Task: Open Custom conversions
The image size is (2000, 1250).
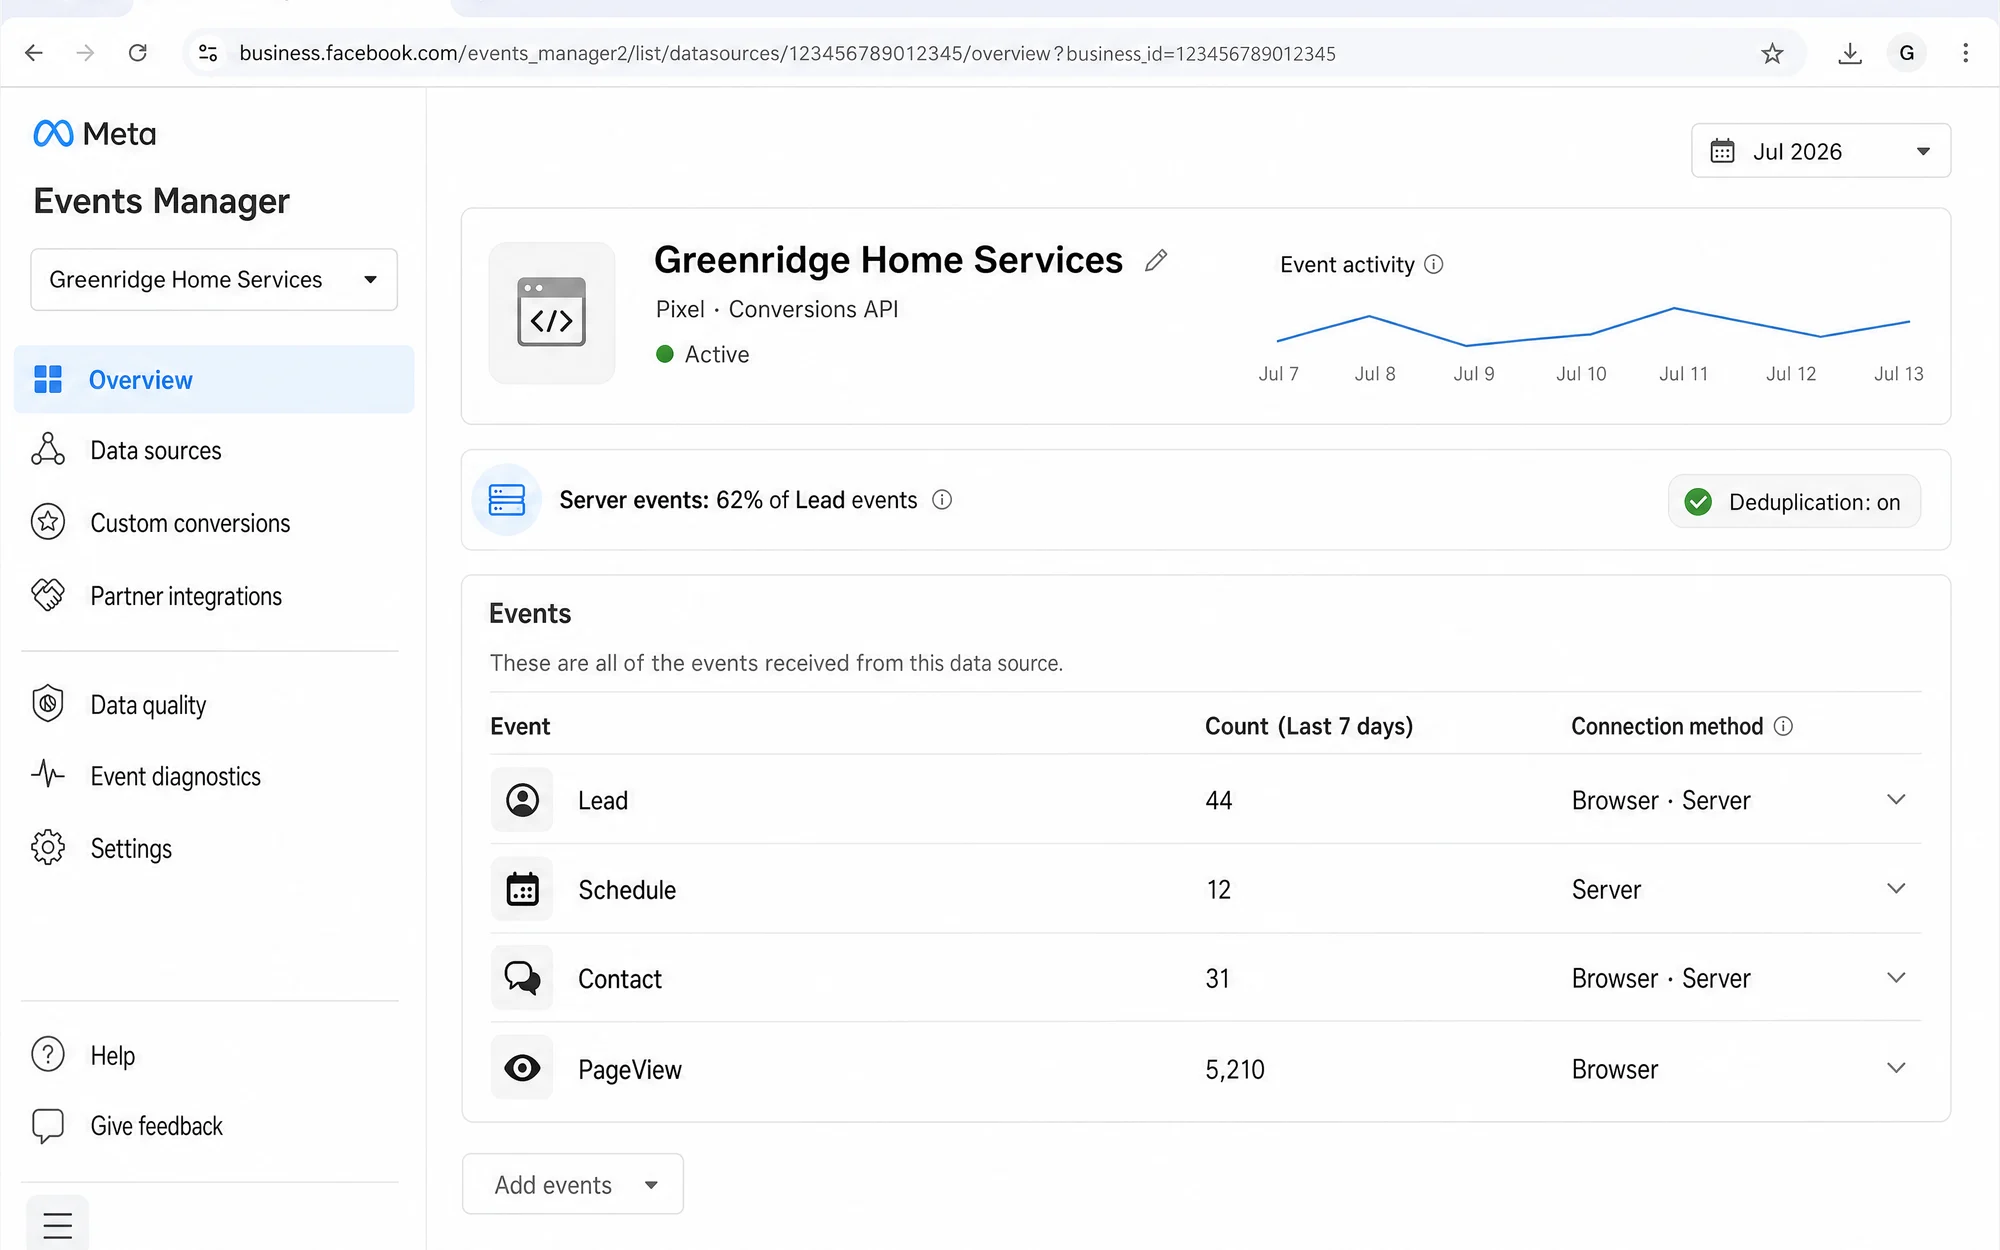Action: click(x=190, y=523)
